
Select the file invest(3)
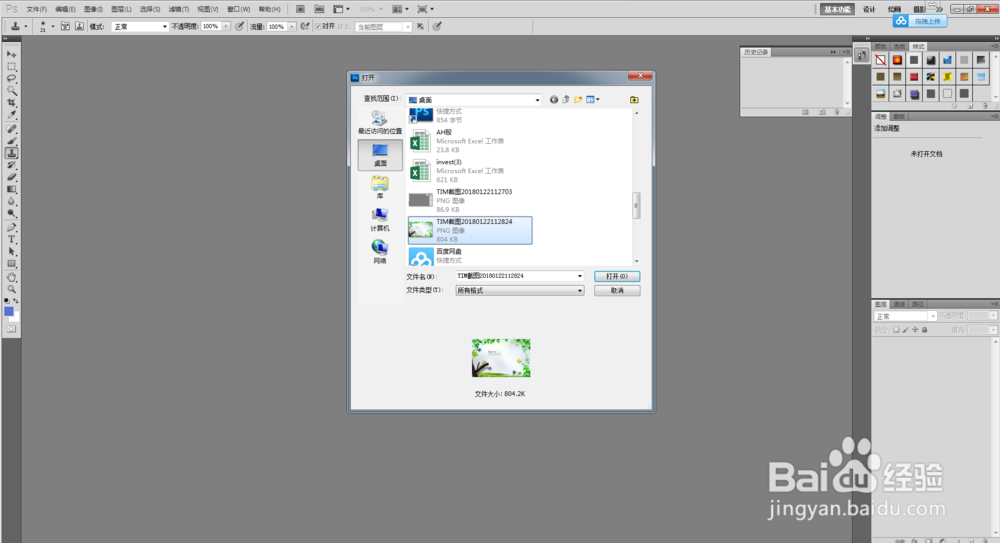(x=469, y=171)
